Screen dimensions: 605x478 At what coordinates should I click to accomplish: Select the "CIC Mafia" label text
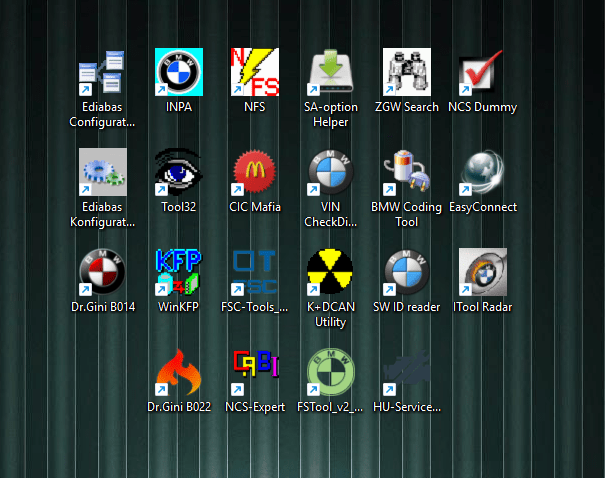pos(255,207)
